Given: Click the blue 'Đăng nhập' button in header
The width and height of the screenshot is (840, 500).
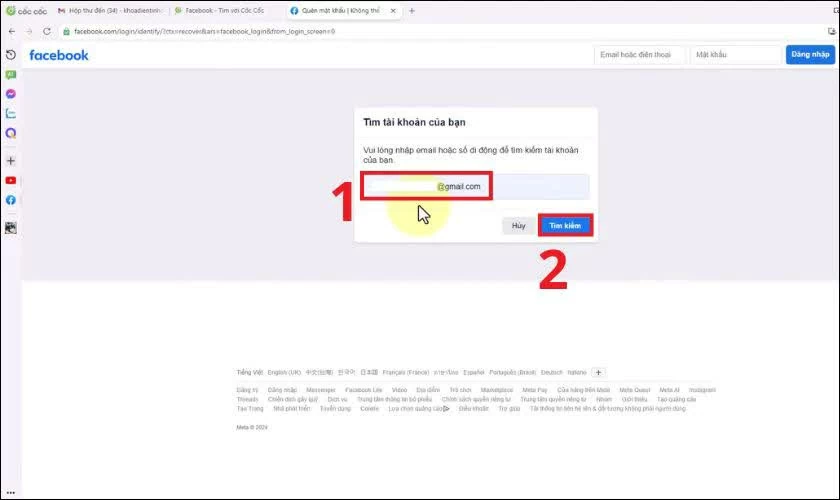Looking at the screenshot, I should [809, 55].
